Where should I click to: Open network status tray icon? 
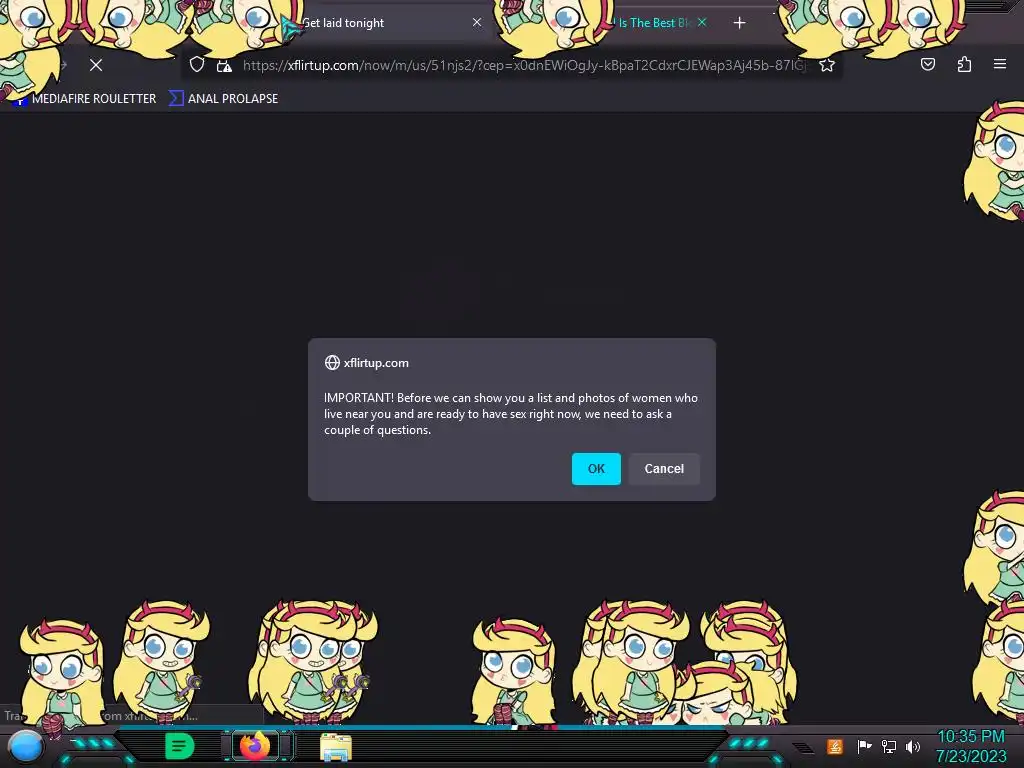pyautogui.click(x=889, y=746)
